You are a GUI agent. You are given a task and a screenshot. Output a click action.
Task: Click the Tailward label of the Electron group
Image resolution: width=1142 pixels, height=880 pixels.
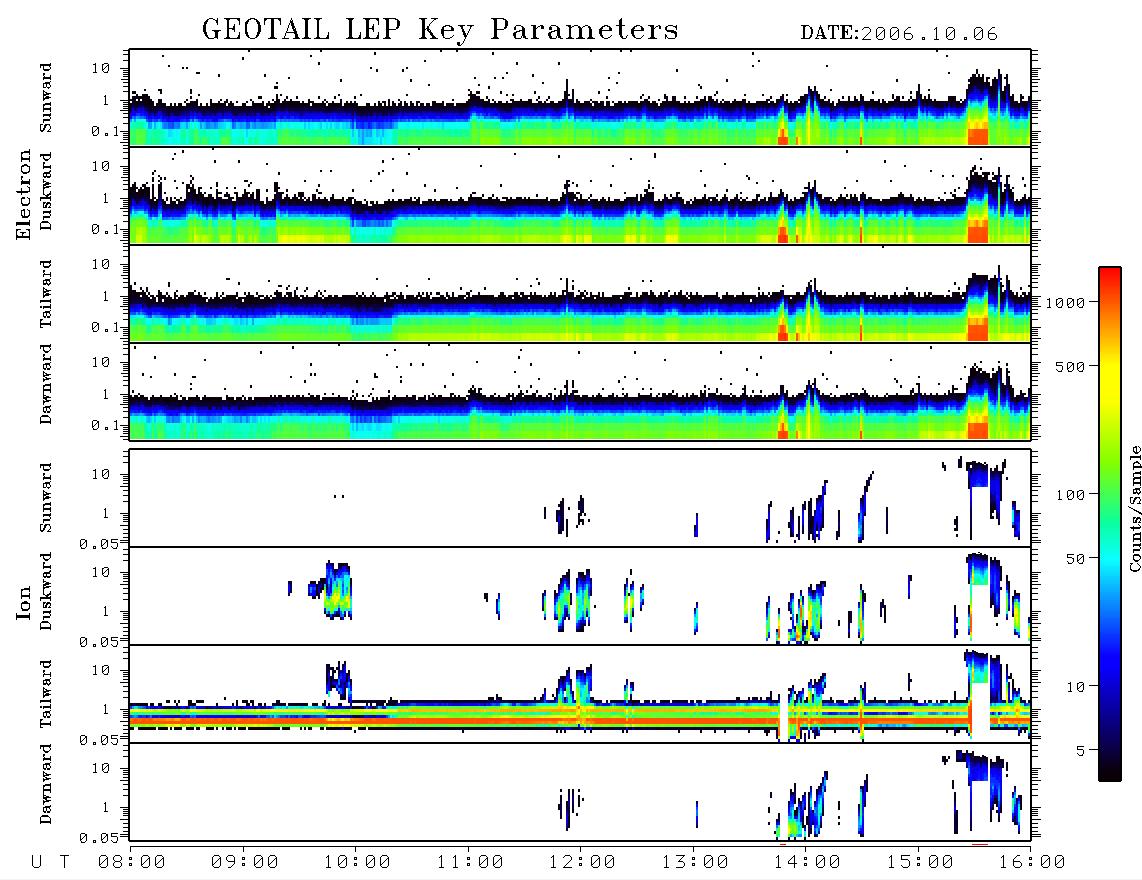pos(46,294)
